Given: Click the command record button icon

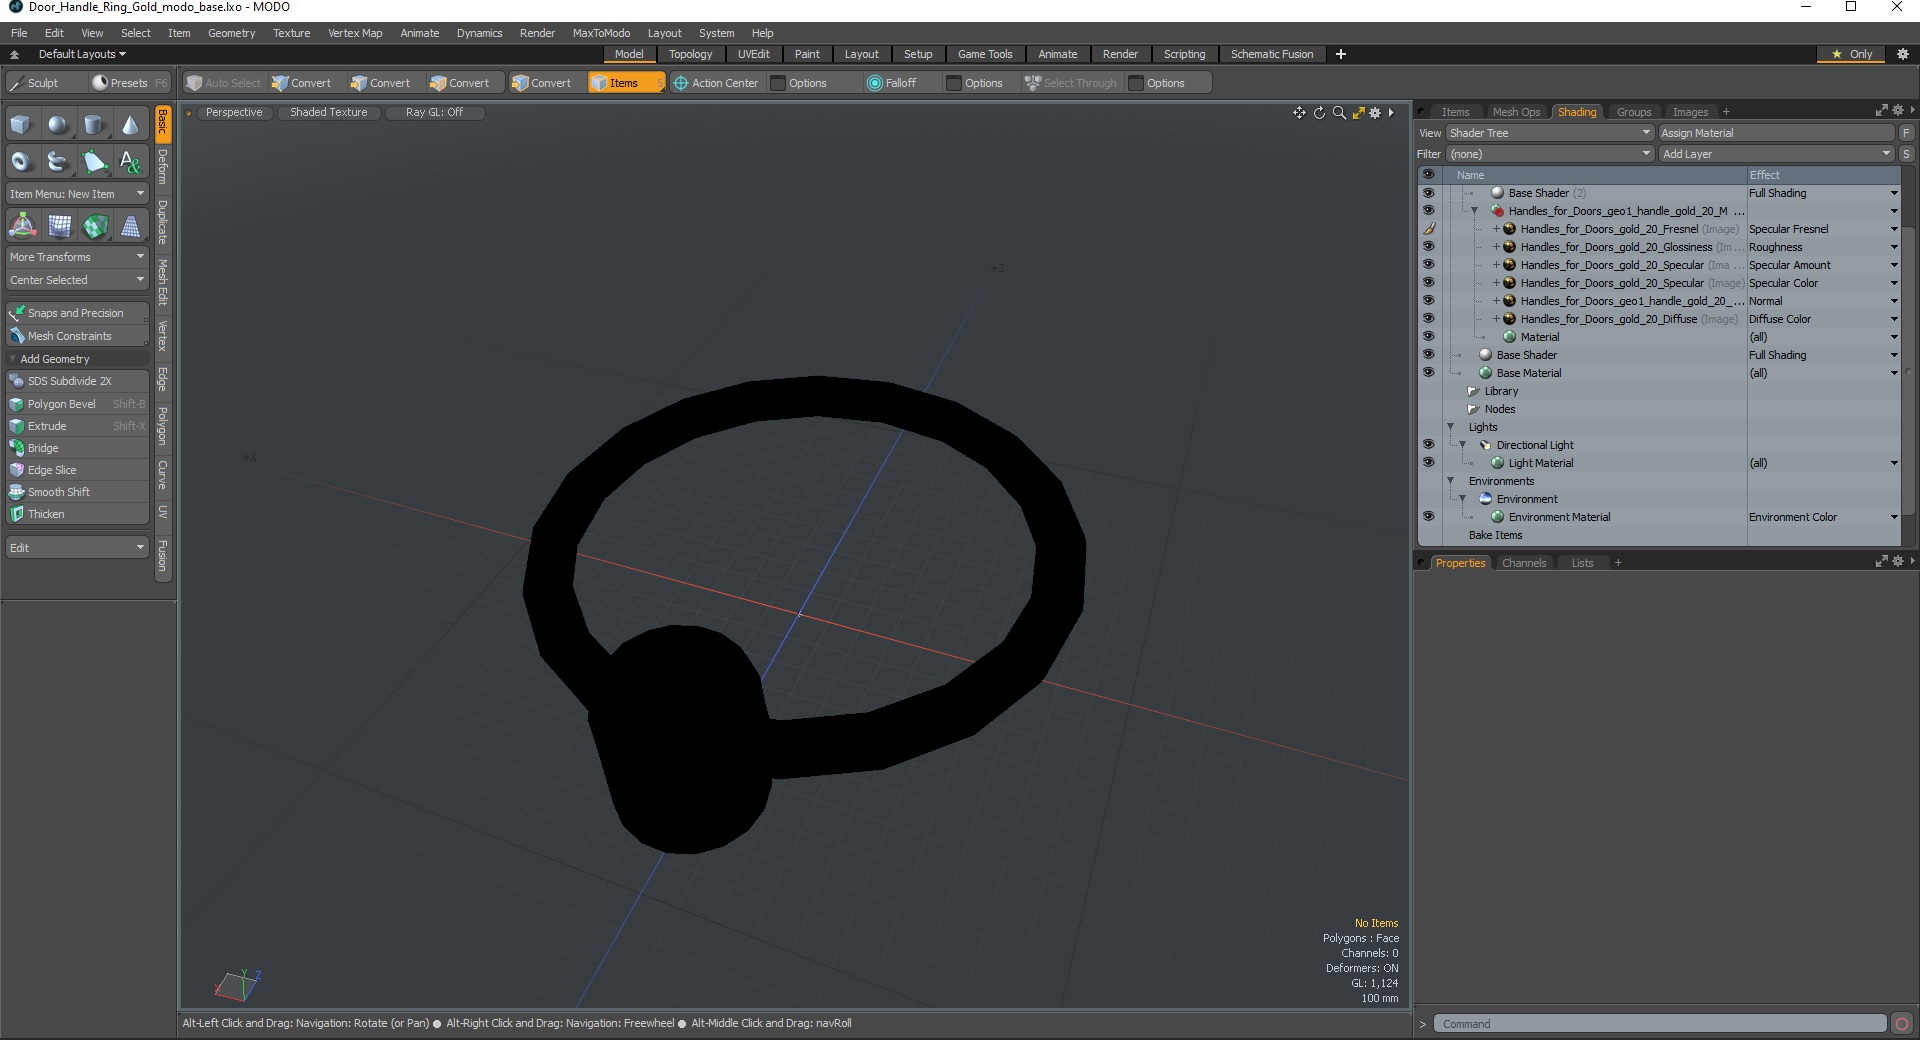Looking at the screenshot, I should click(1902, 1023).
